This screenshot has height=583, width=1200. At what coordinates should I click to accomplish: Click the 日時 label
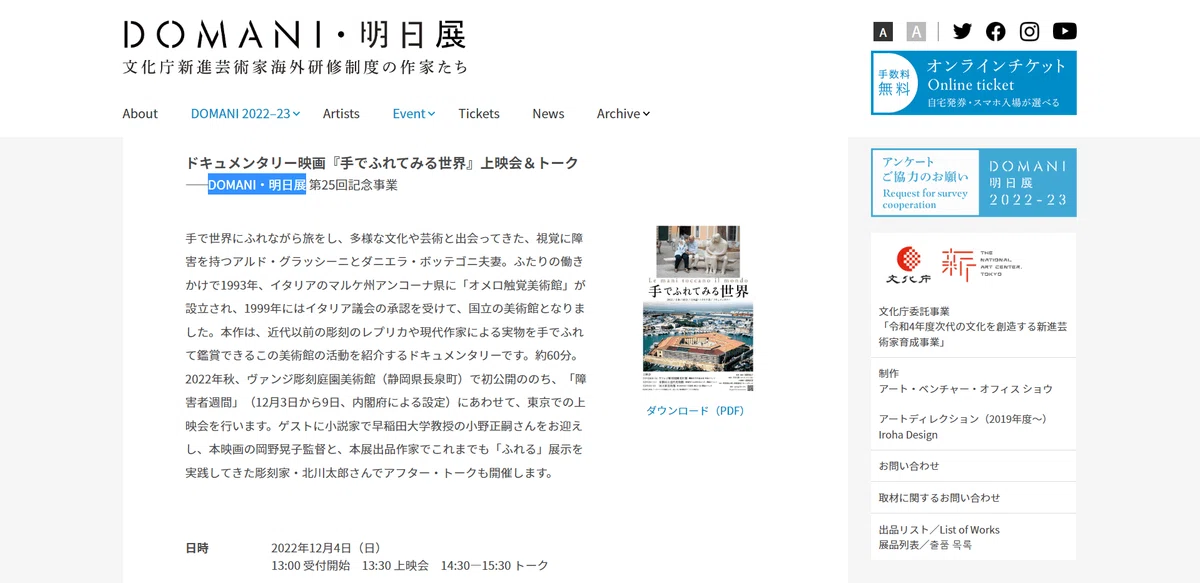(197, 548)
